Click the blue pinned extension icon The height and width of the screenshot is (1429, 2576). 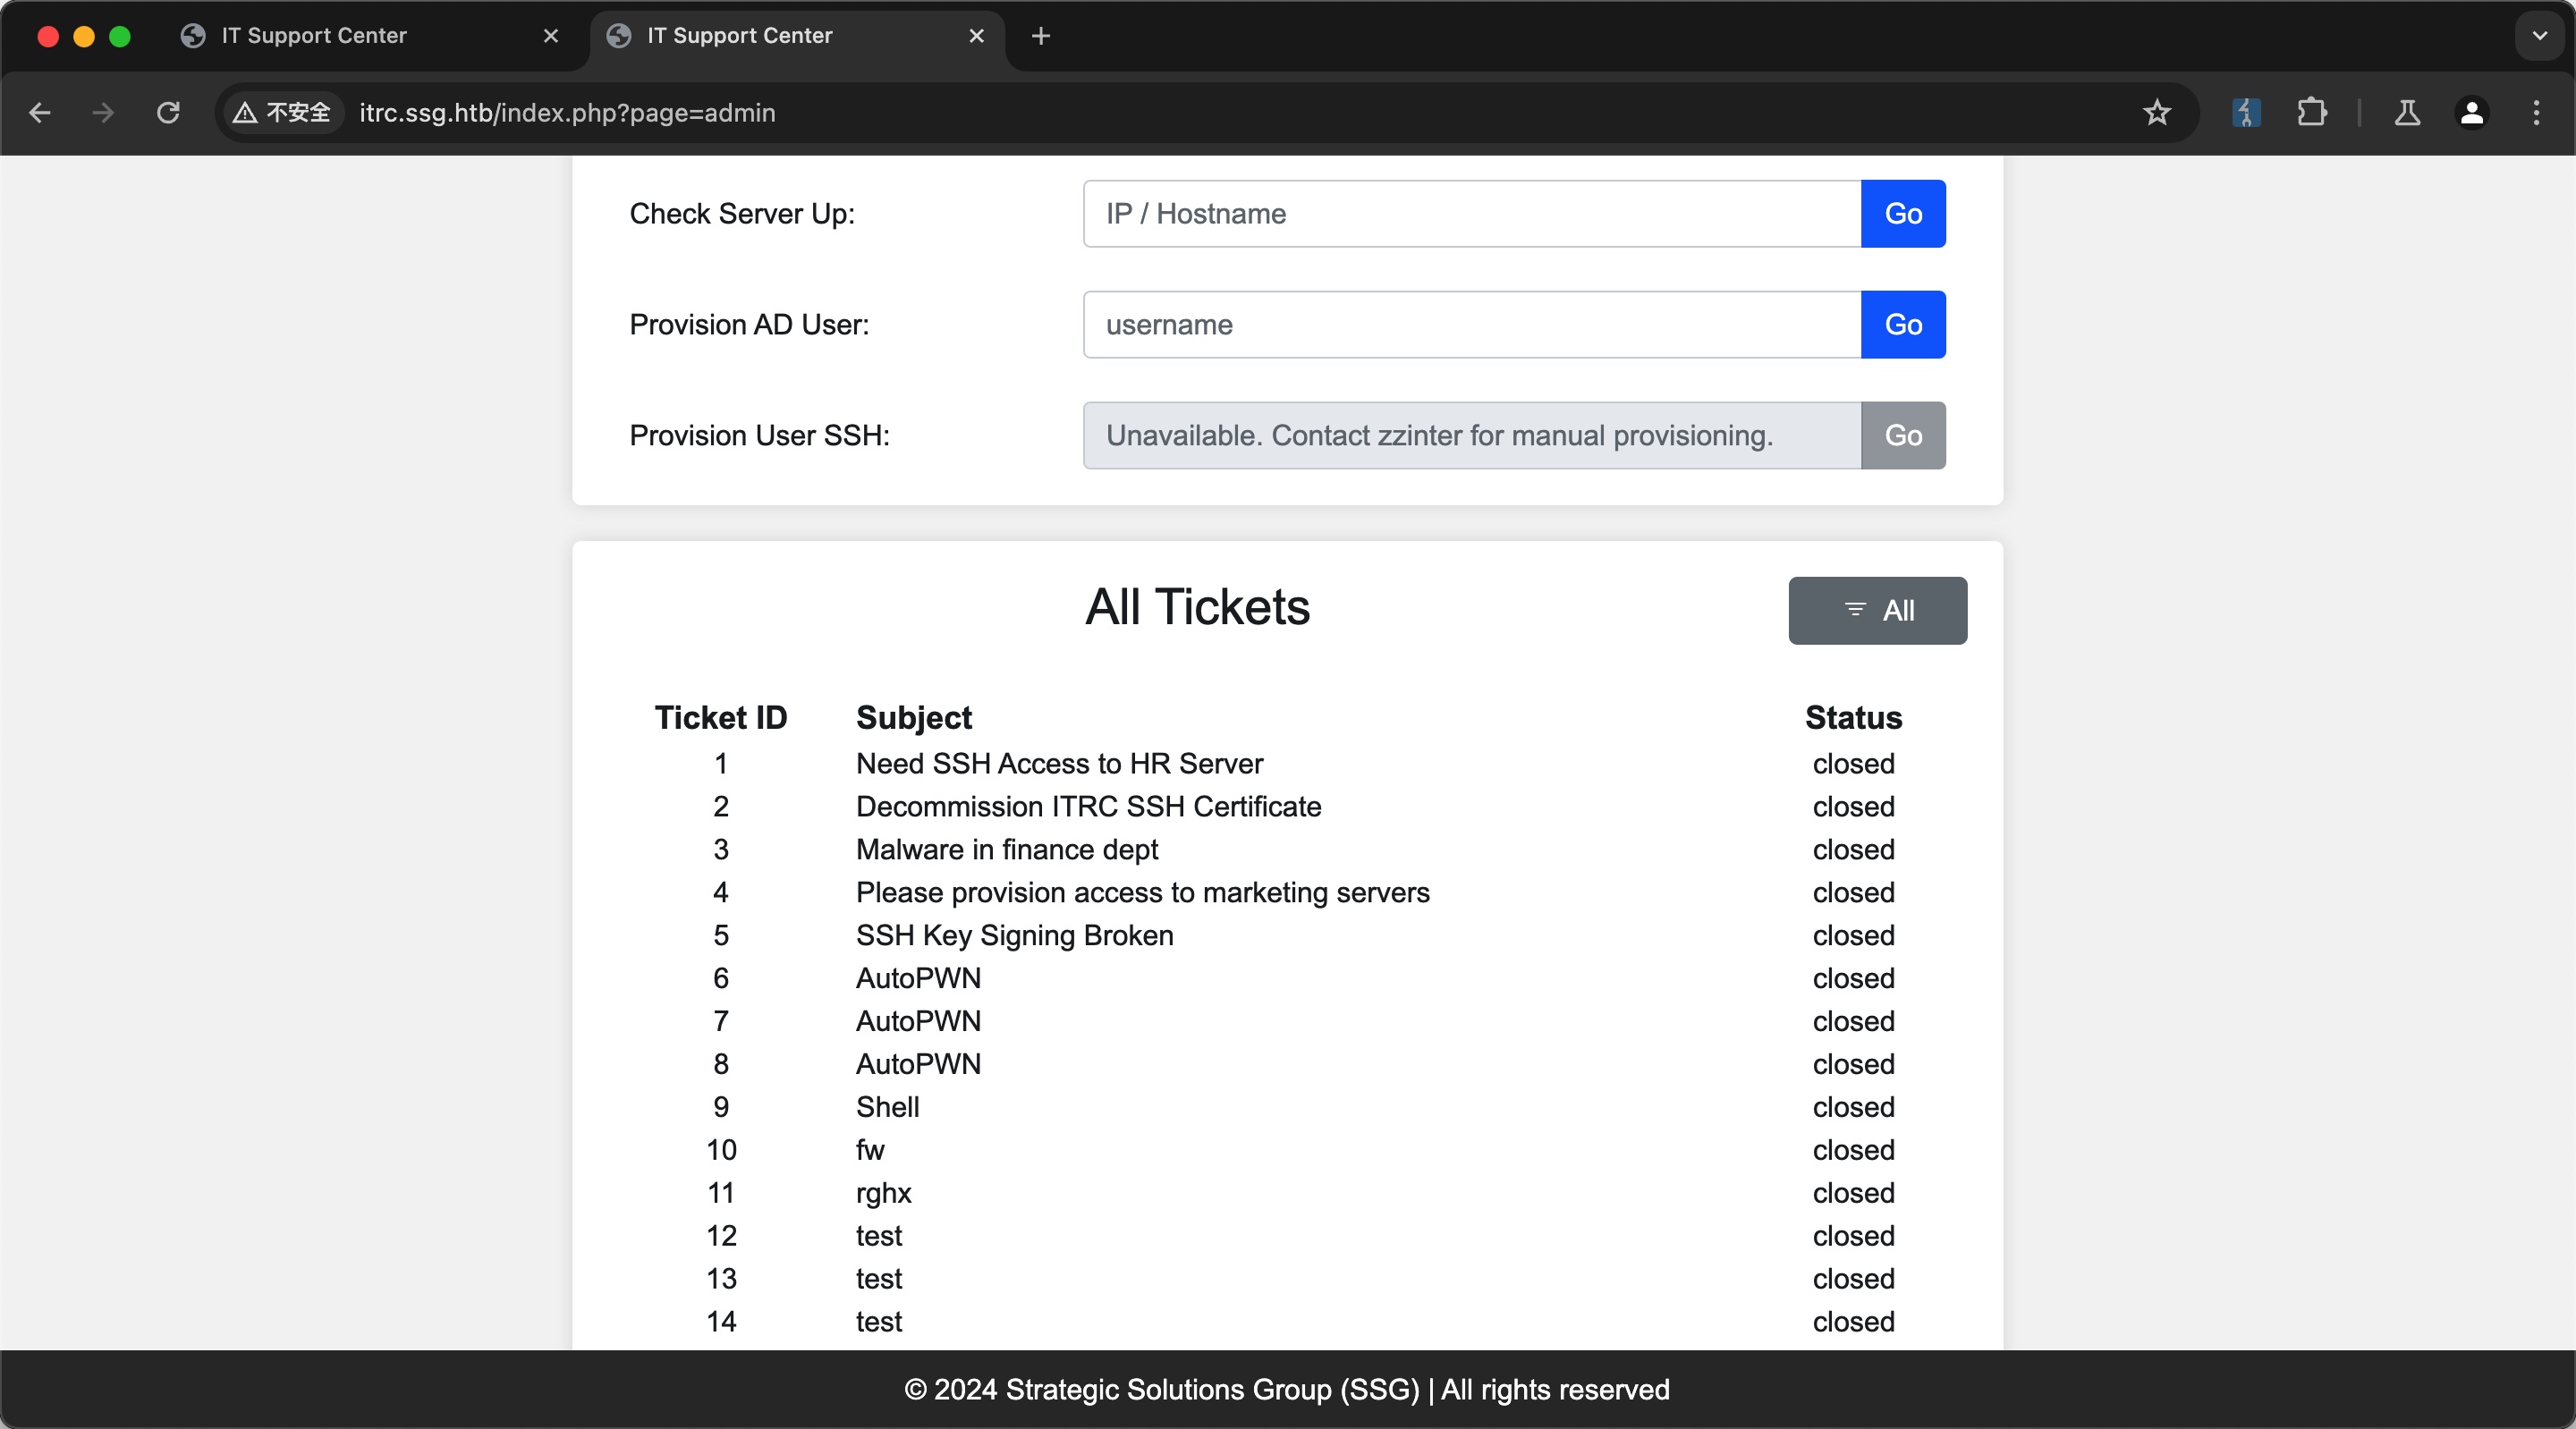point(2246,113)
